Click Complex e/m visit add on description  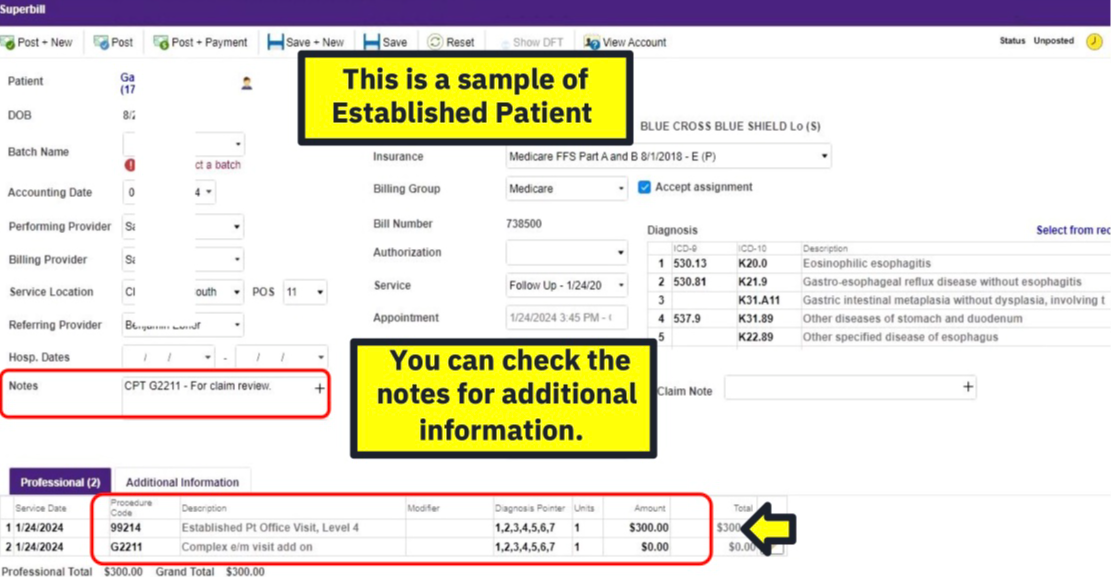tap(247, 547)
